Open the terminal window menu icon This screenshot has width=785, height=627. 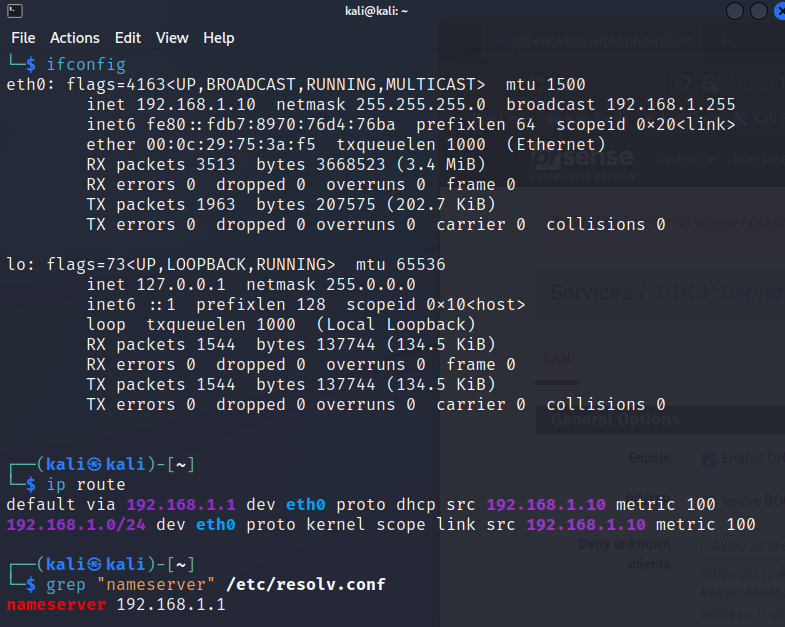10,11
